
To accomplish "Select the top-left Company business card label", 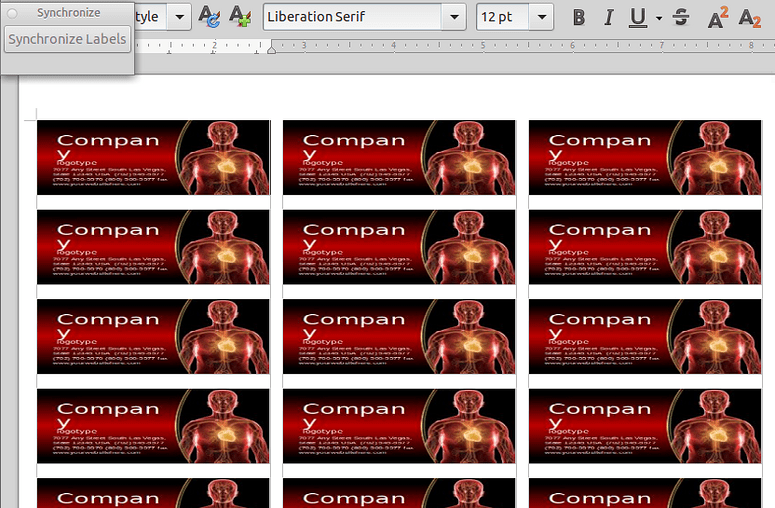I will [154, 157].
